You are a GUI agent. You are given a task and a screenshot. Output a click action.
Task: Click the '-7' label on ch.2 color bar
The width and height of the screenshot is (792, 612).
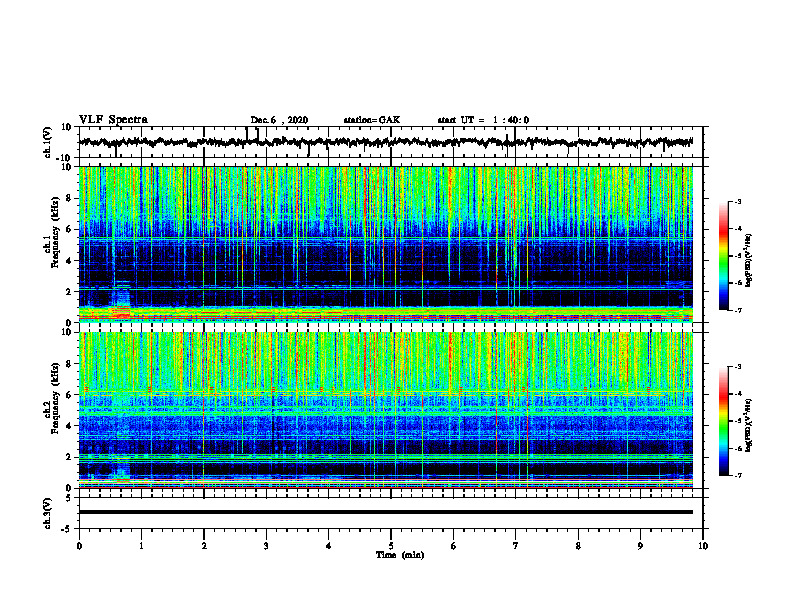738,476
